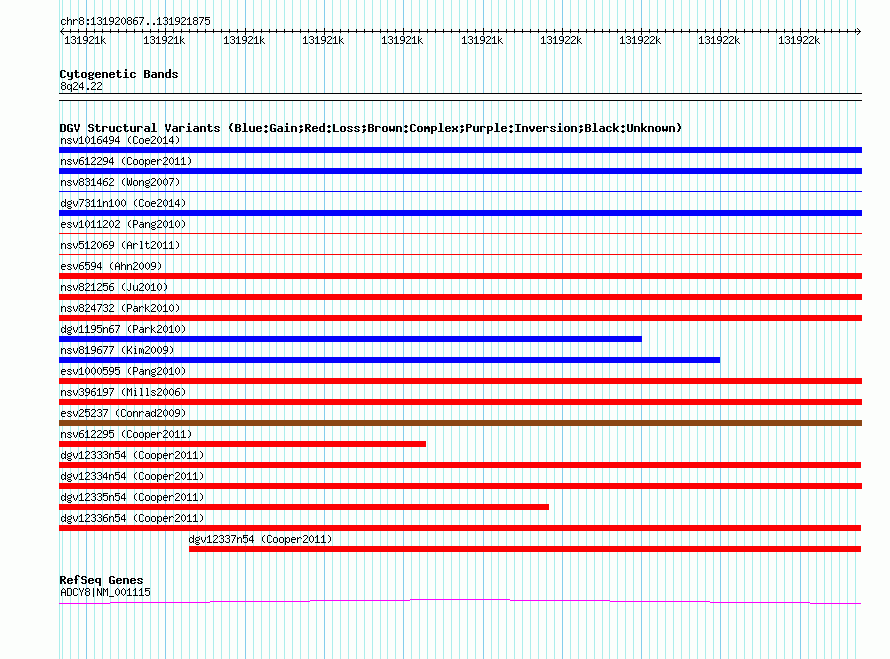Select the red bar under dgv12334n54

point(460,486)
